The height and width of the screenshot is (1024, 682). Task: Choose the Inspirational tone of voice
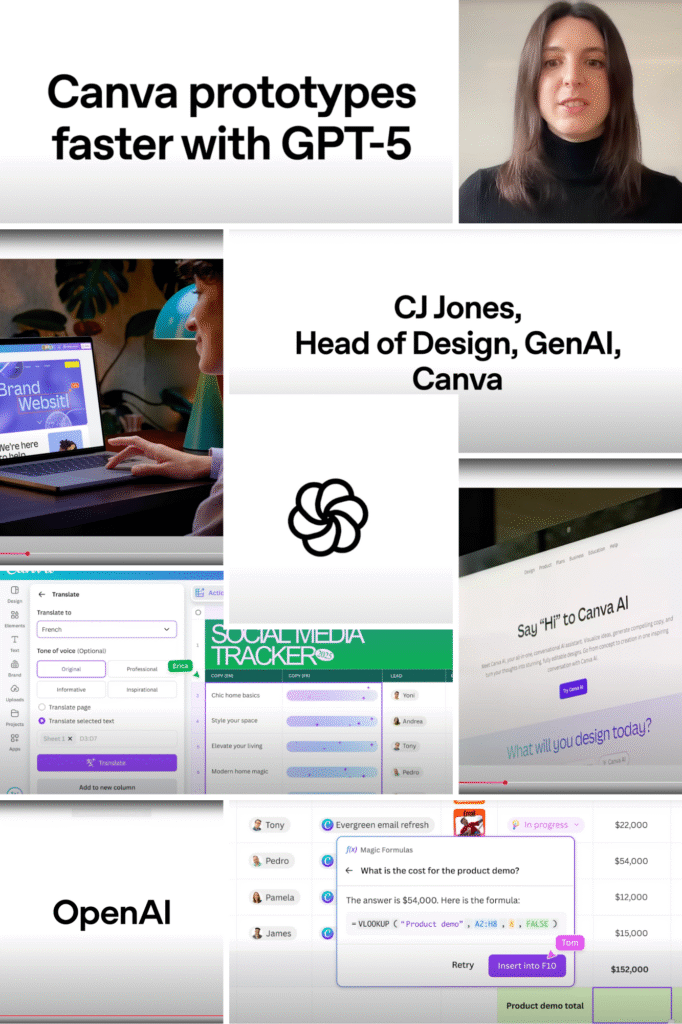click(x=142, y=690)
